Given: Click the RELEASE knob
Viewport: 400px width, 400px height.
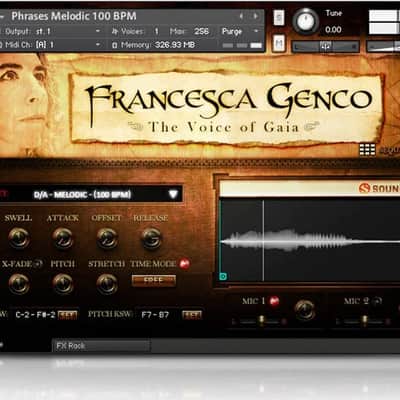Looking at the screenshot, I should tap(152, 238).
